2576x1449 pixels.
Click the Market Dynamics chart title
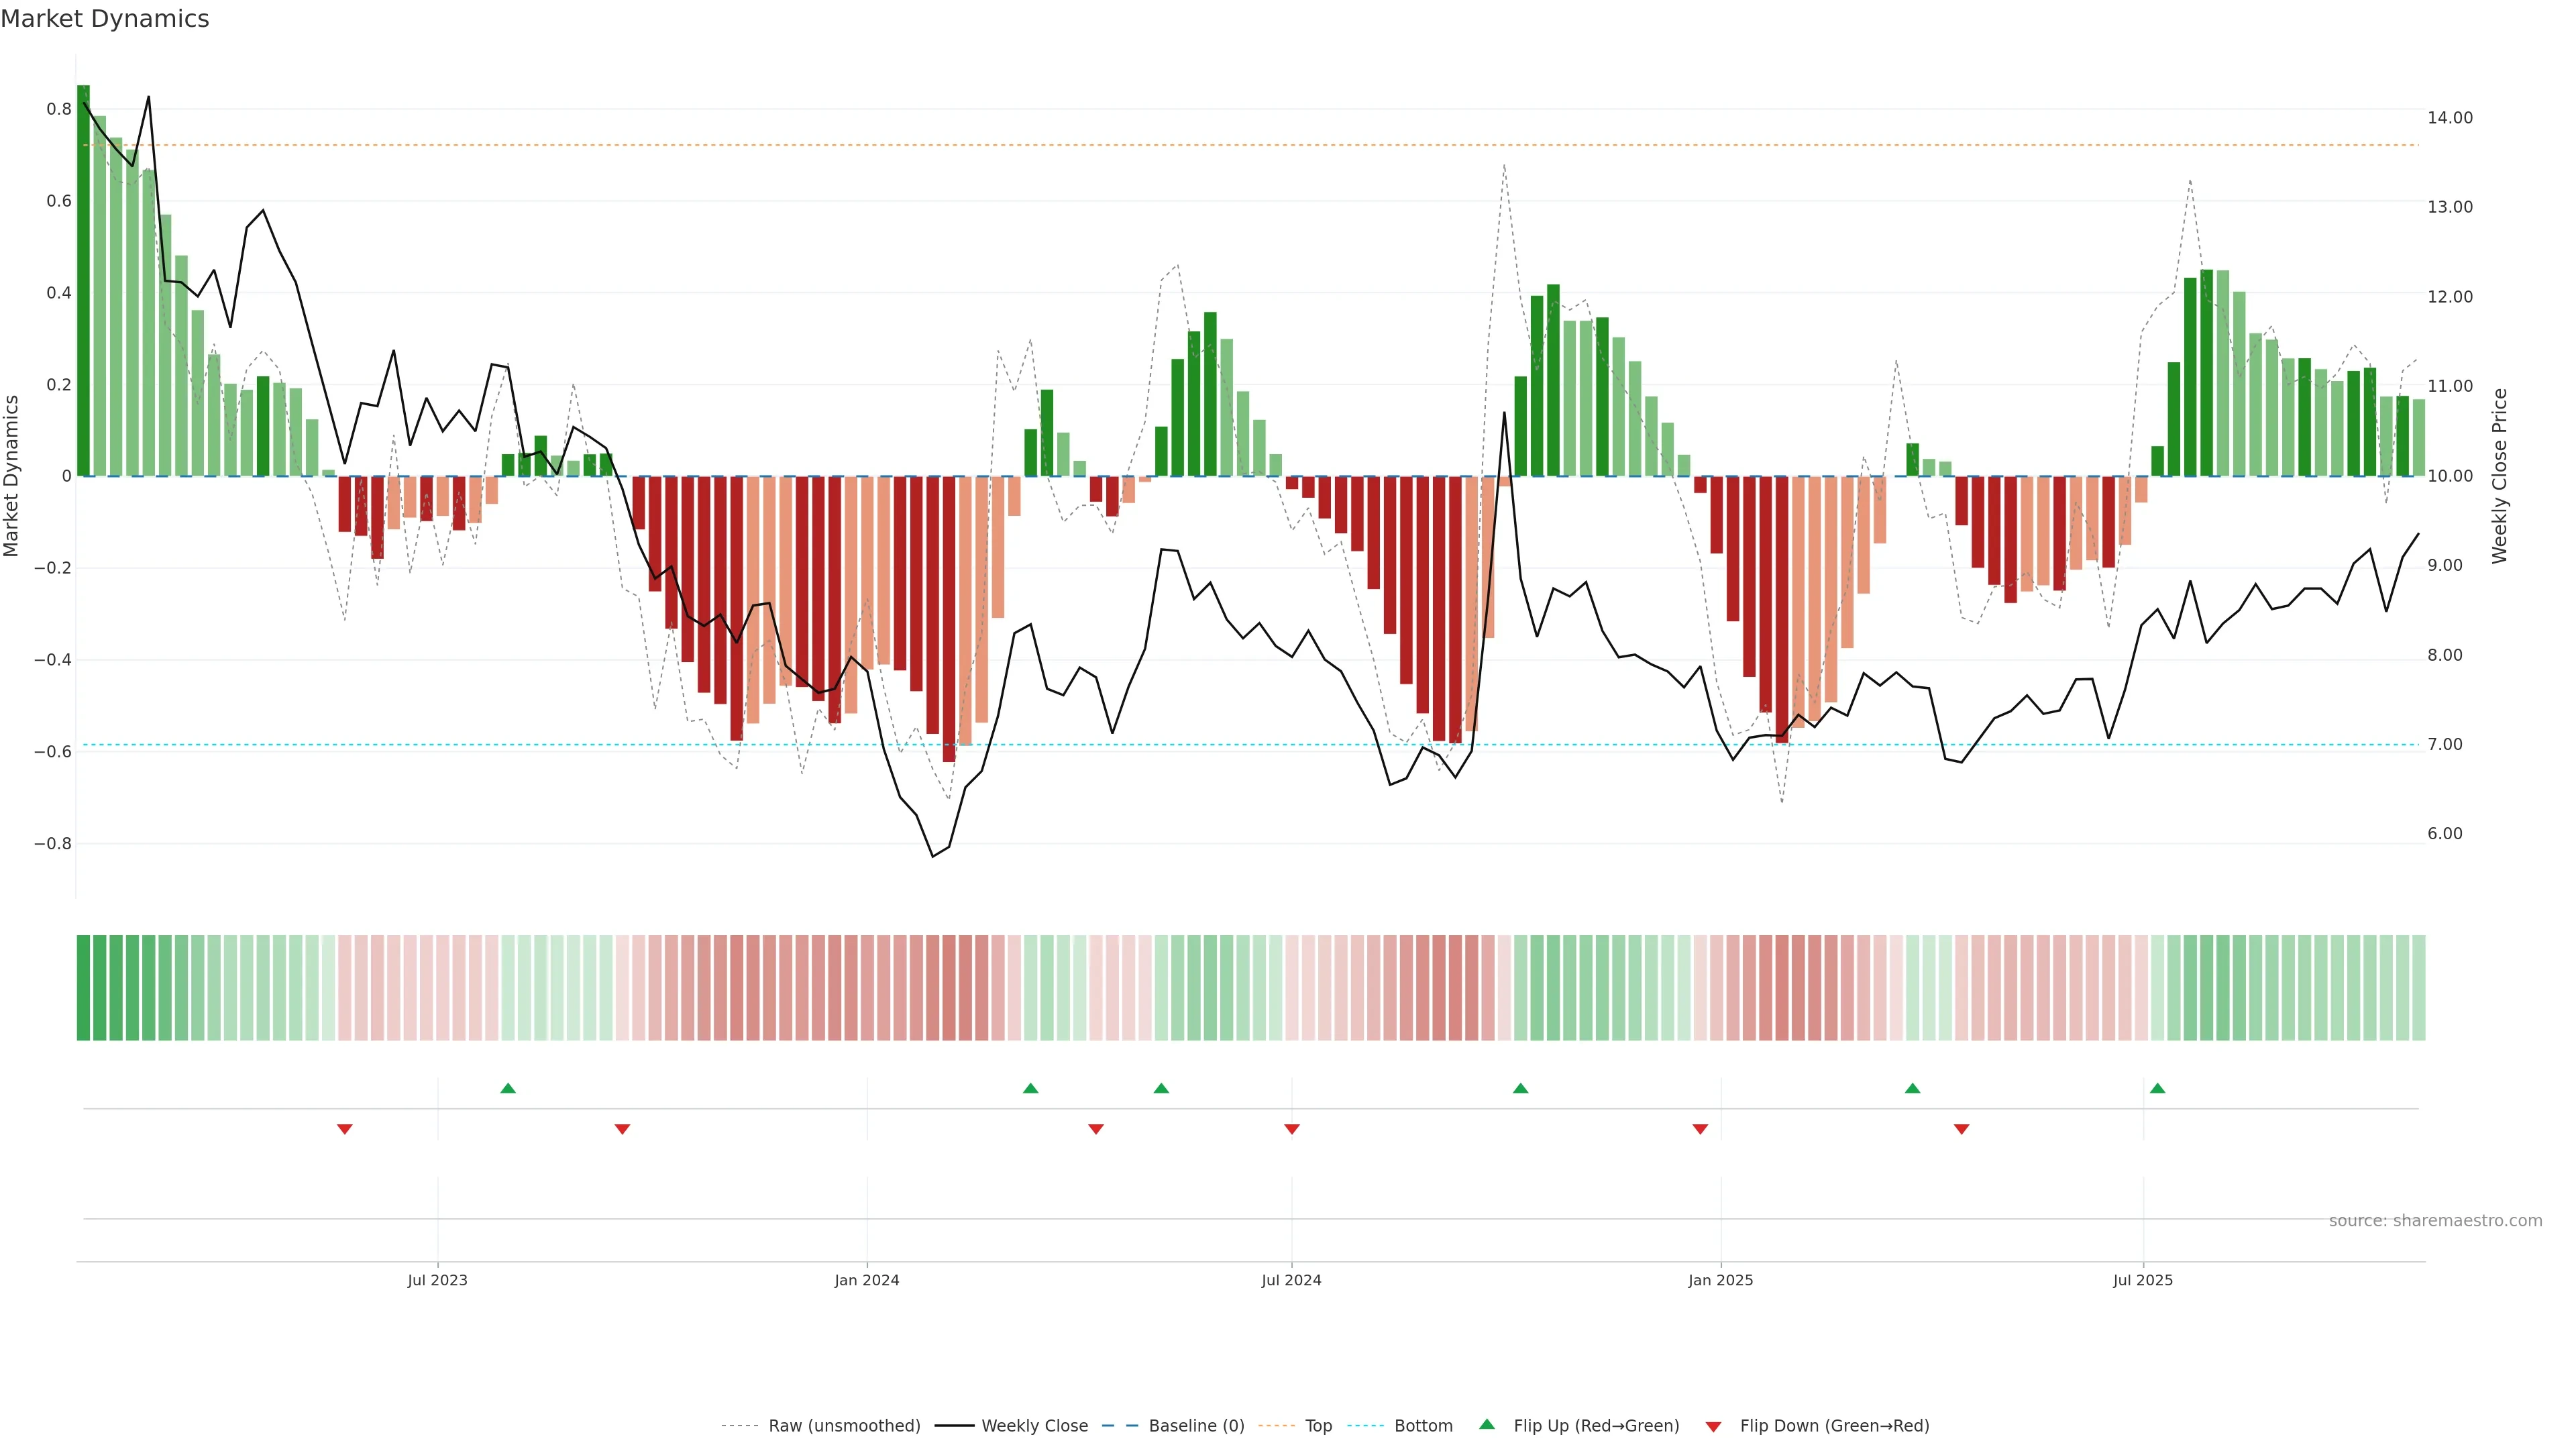coord(105,19)
